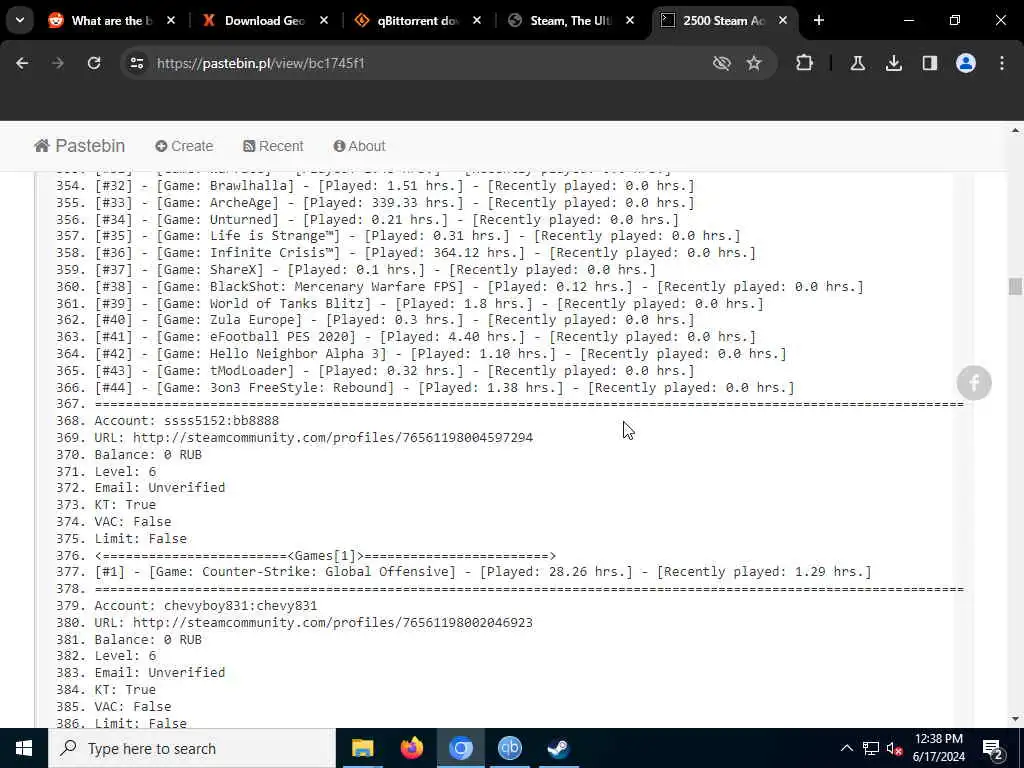
Task: Expand the system tray hidden icons chevron
Action: pyautogui.click(x=846, y=748)
